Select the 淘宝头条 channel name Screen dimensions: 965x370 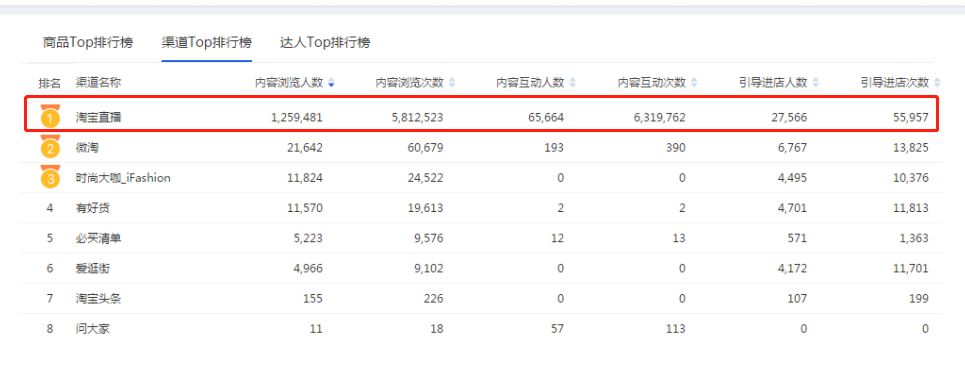[98, 299]
